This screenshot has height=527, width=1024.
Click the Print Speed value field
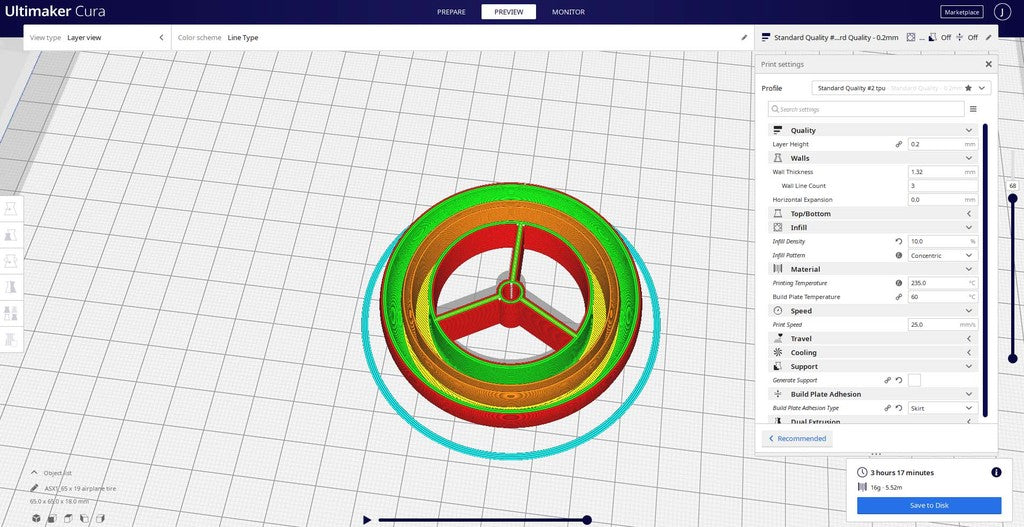[943, 325]
